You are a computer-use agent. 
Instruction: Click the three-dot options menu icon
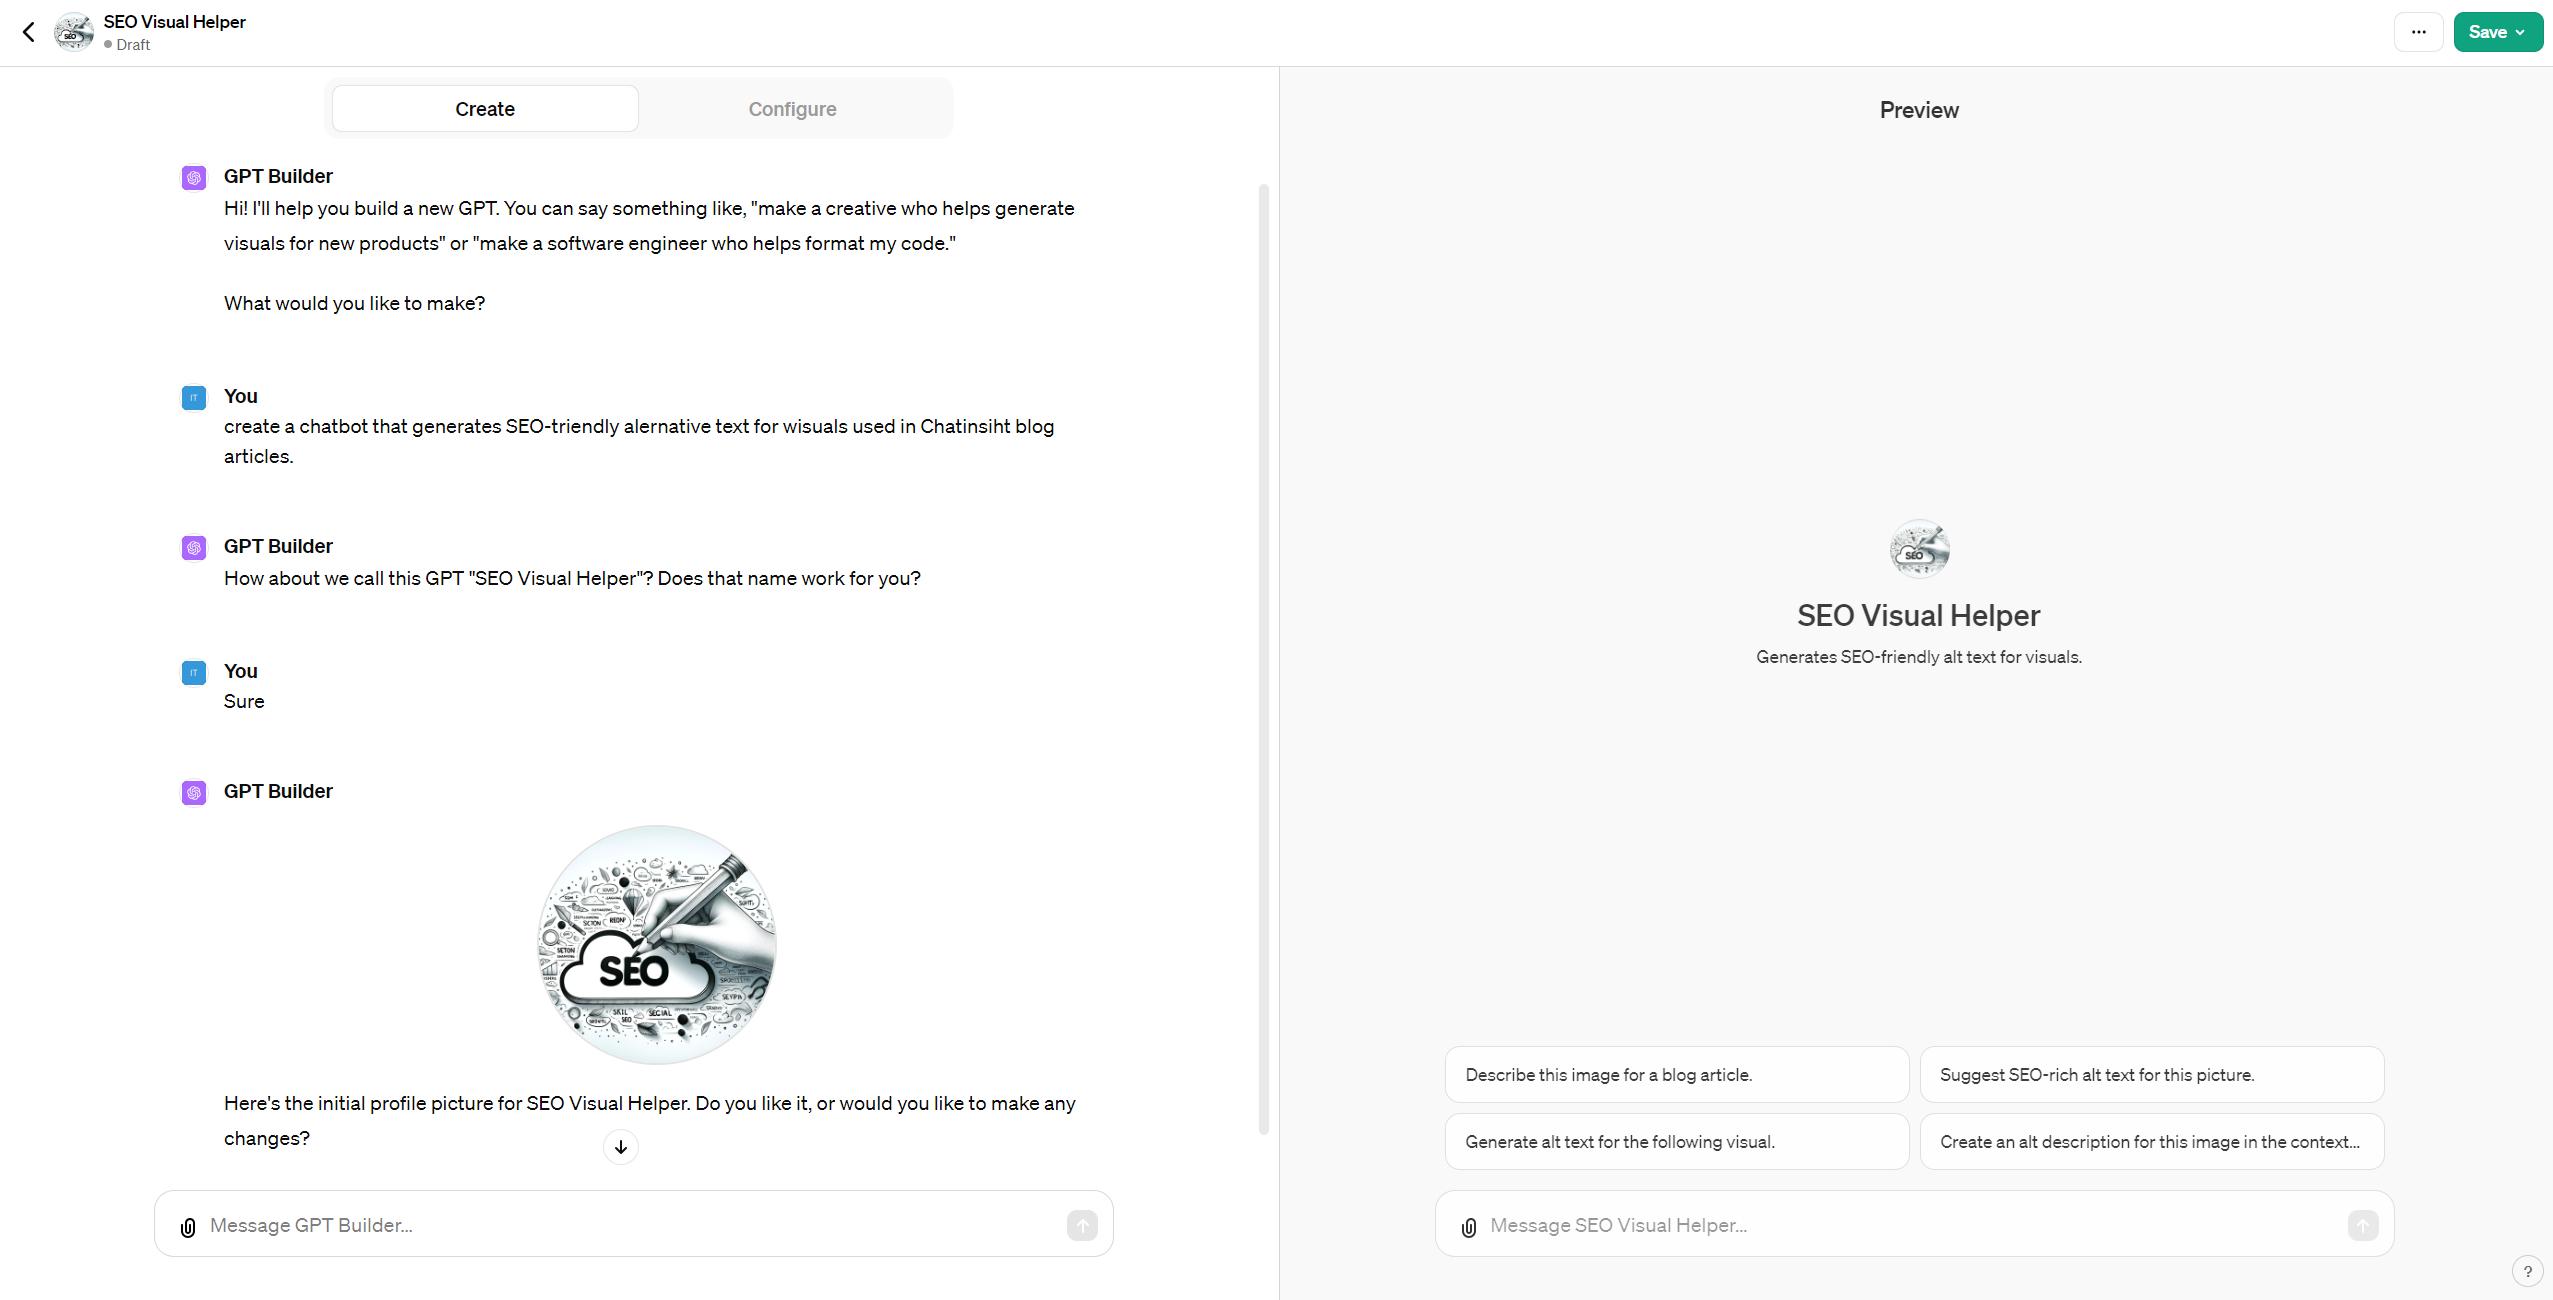pos(2417,32)
